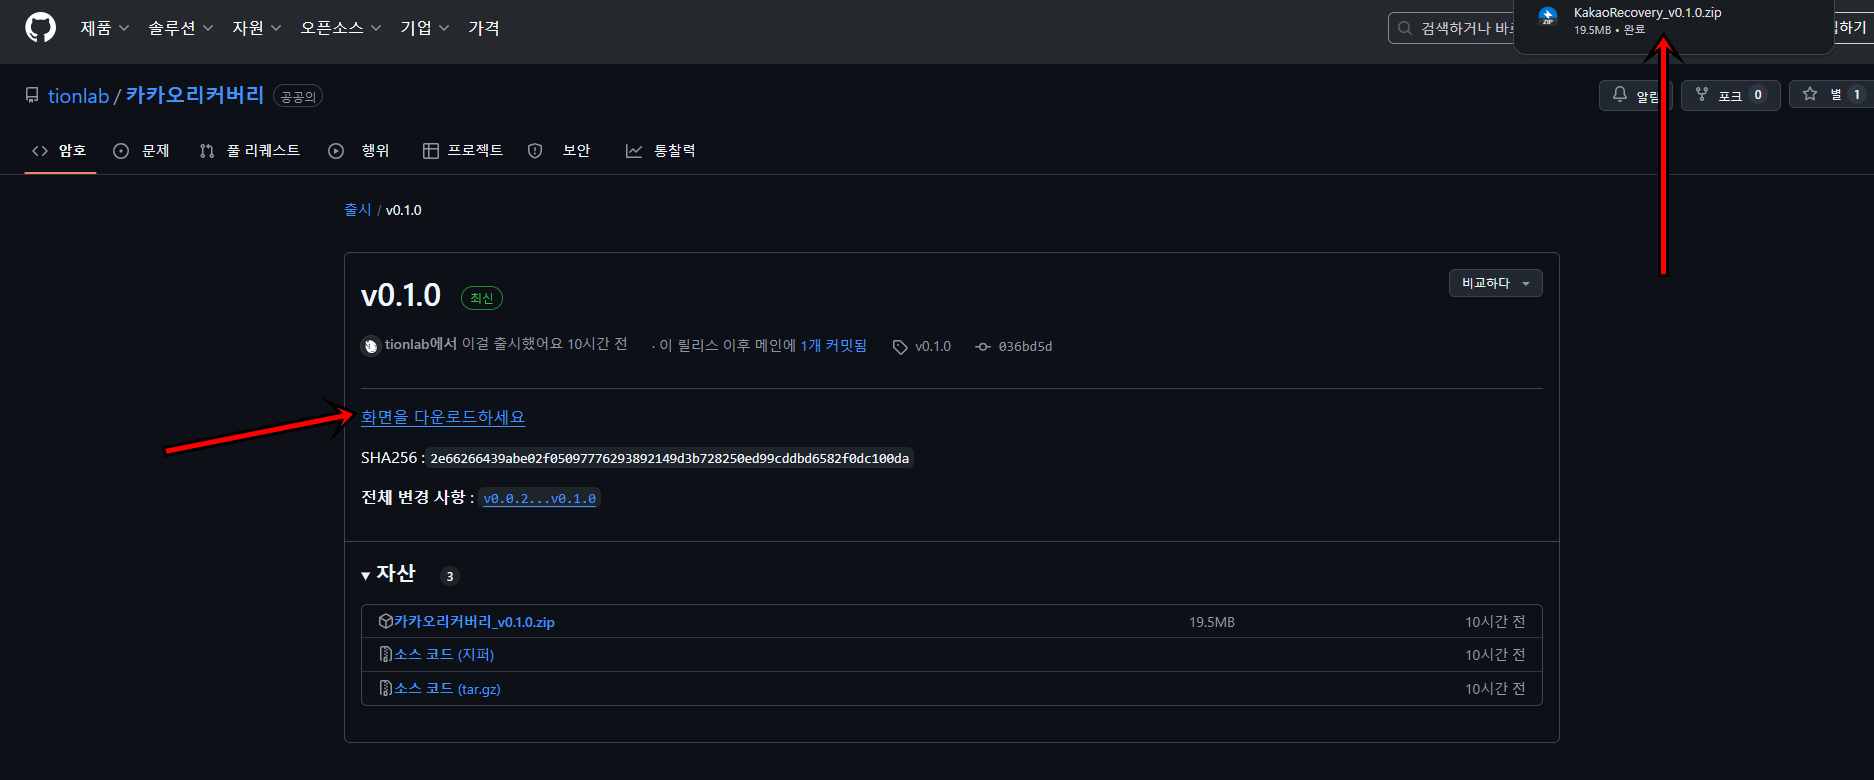The height and width of the screenshot is (780, 1874).
Task: Open the 화면을 다운로드하세요 link
Action: pos(443,417)
